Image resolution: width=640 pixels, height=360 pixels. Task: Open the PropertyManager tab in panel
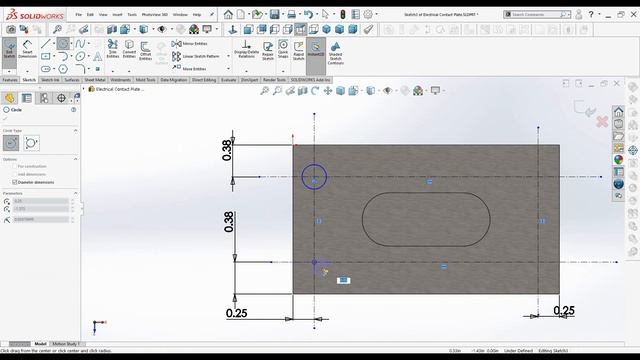tap(27, 98)
